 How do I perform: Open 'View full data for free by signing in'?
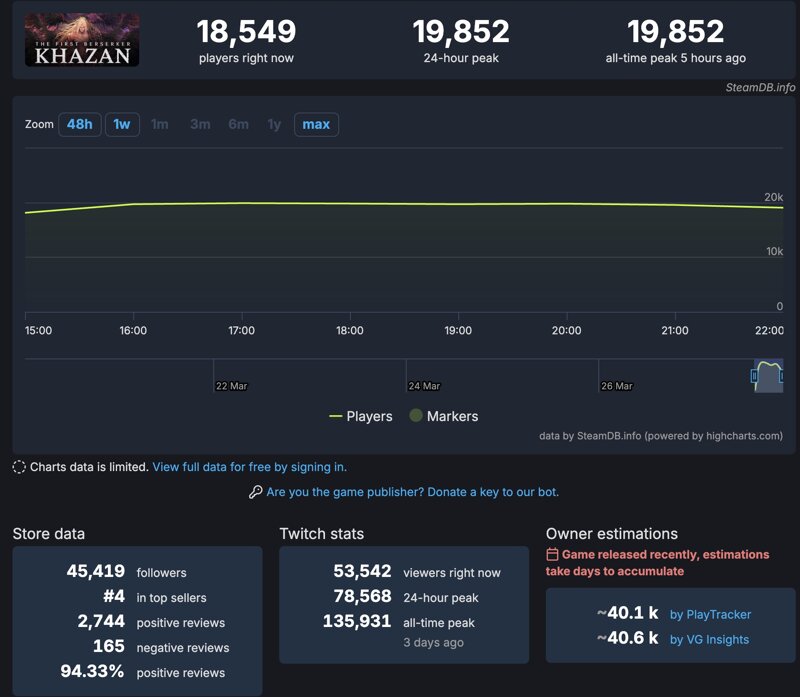(x=249, y=467)
